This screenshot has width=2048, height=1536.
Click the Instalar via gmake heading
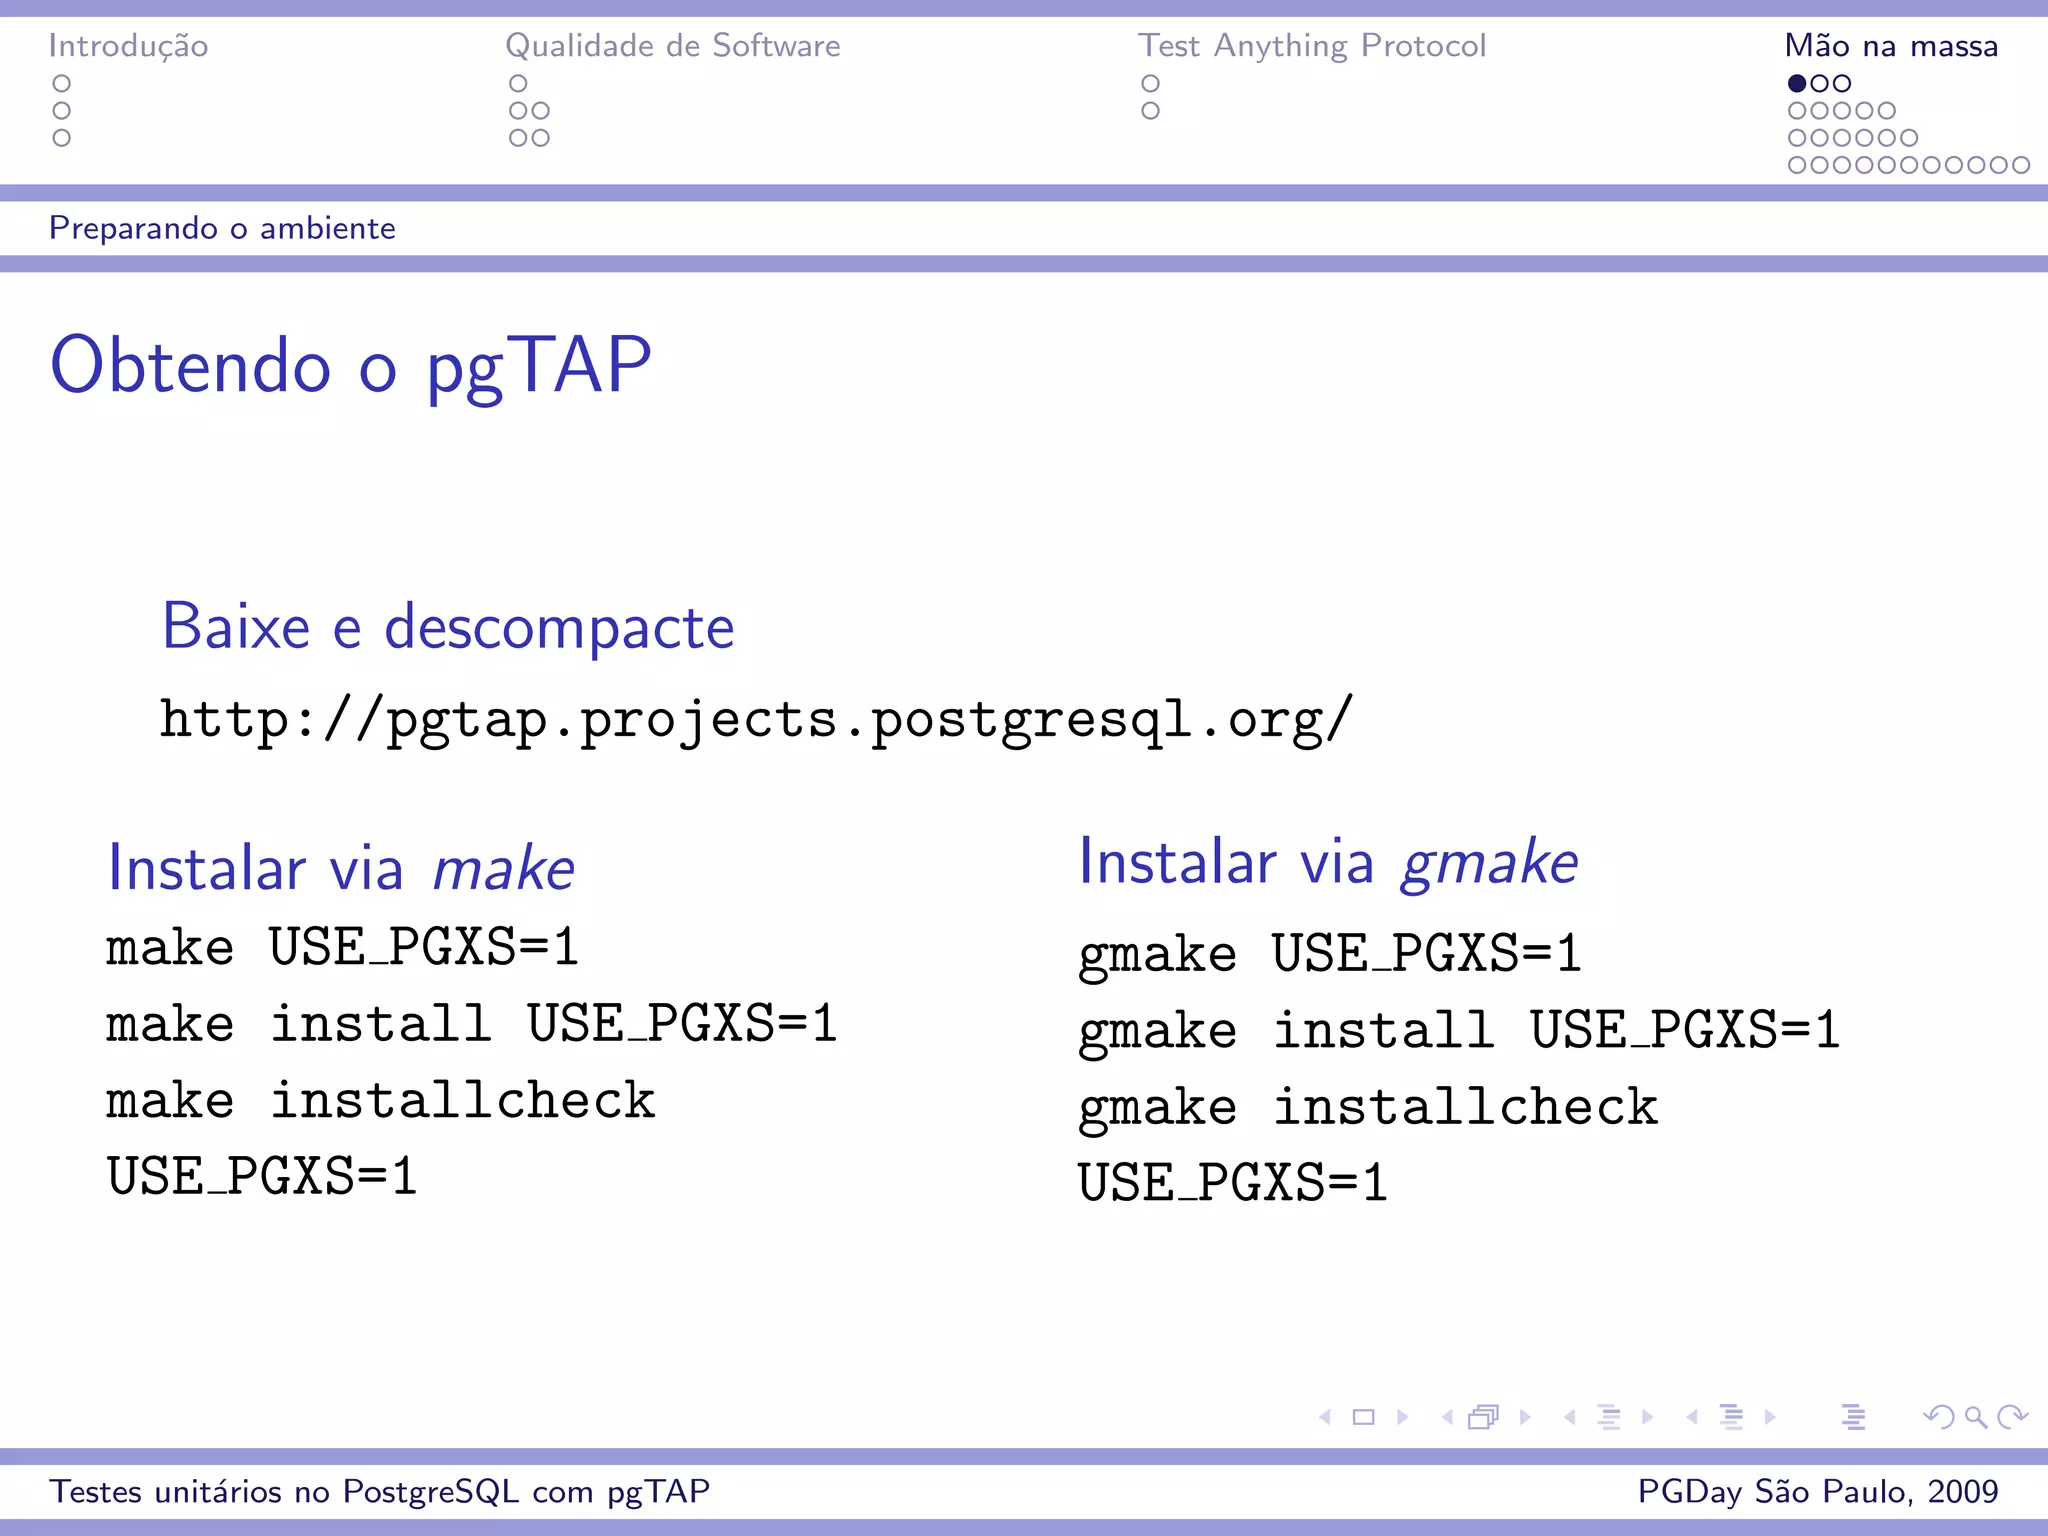[x=1328, y=863]
